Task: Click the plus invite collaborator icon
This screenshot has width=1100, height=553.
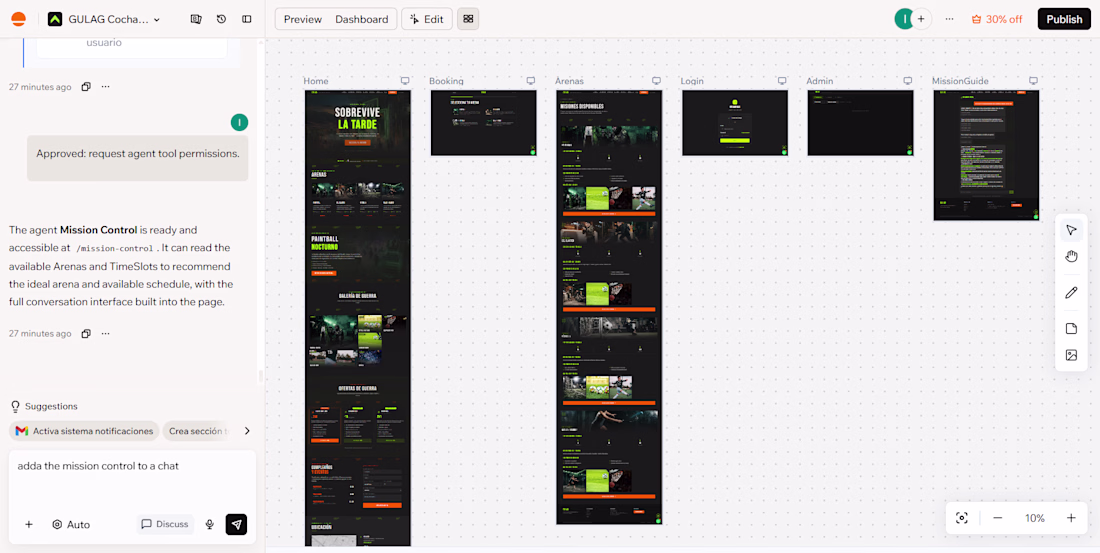Action: (921, 20)
